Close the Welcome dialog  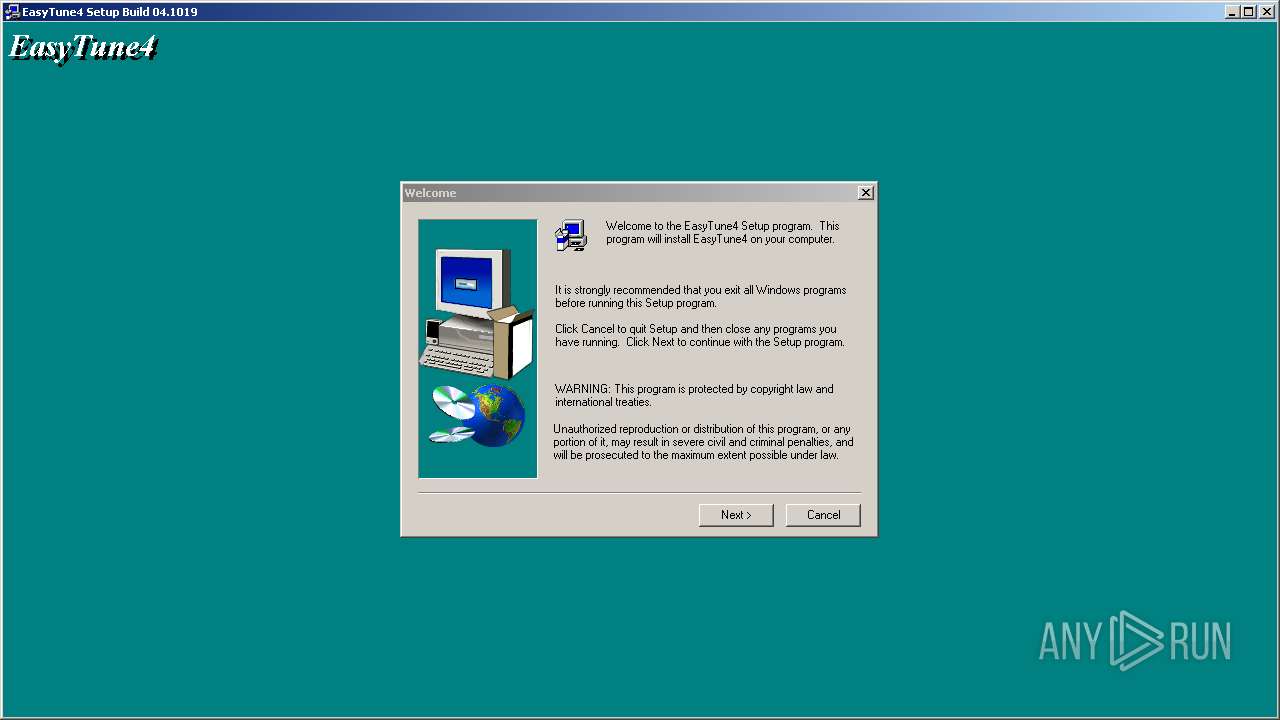[x=866, y=193]
